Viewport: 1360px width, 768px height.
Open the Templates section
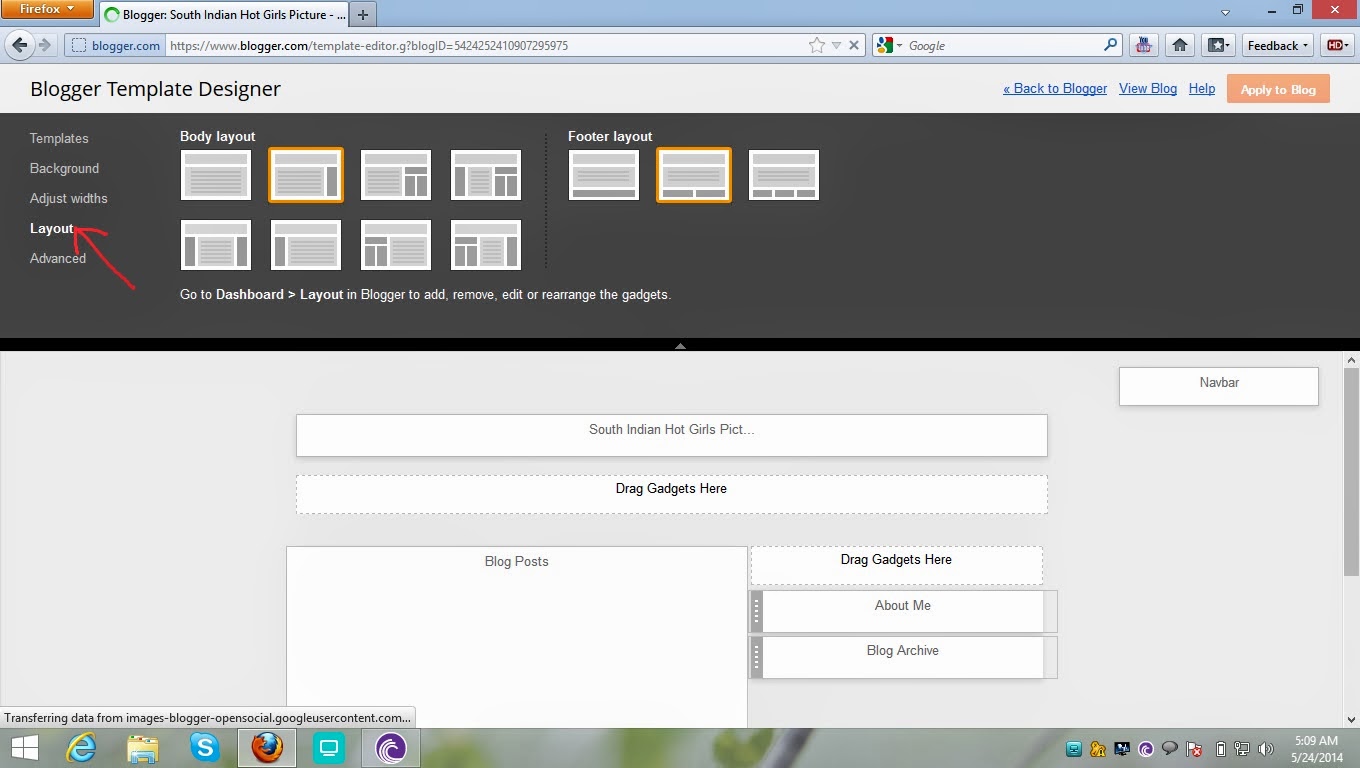59,138
